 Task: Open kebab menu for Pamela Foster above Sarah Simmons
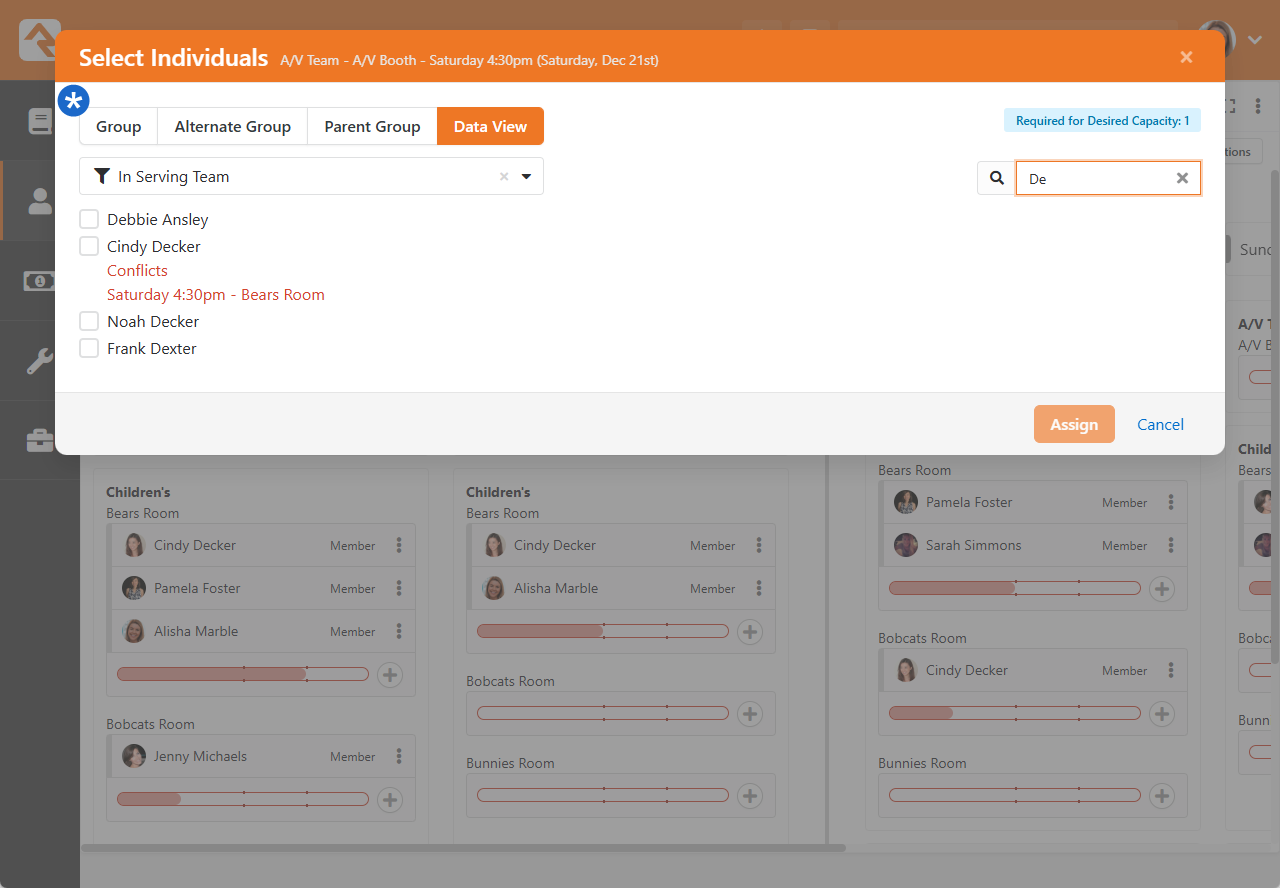1171,502
